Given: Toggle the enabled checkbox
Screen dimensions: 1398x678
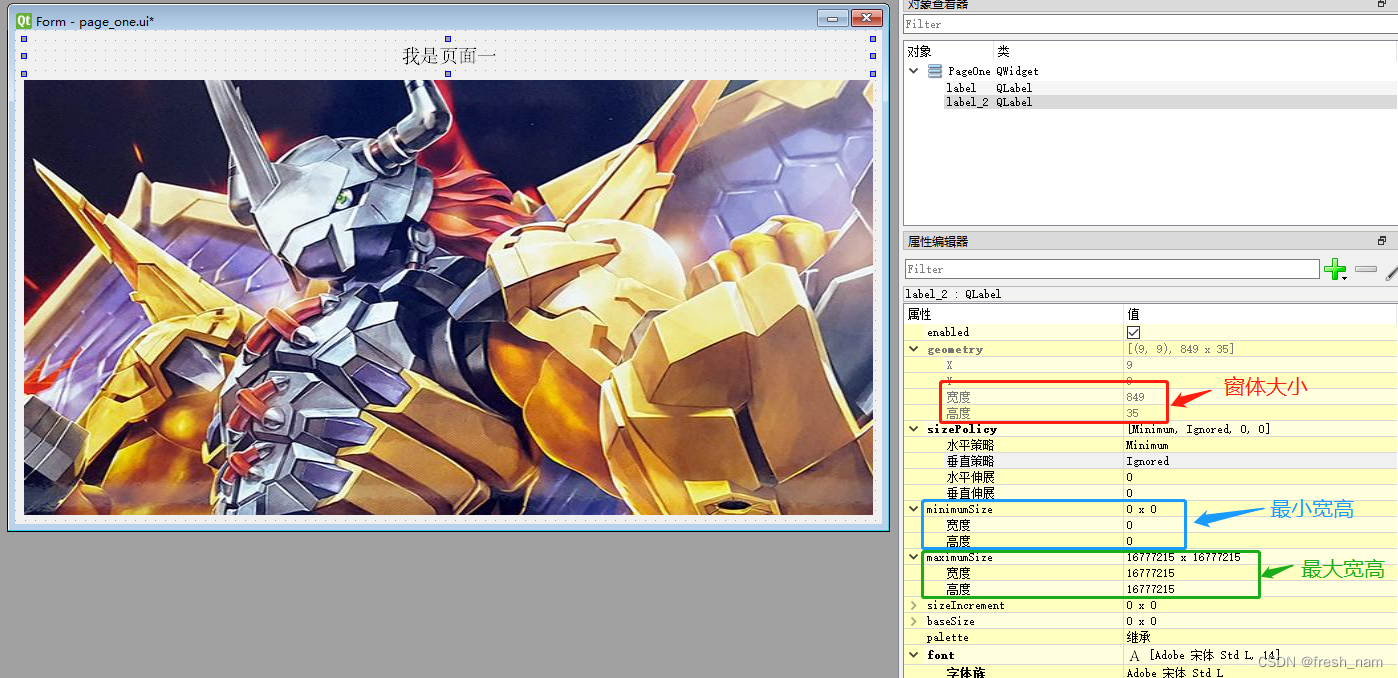Looking at the screenshot, I should [1134, 332].
